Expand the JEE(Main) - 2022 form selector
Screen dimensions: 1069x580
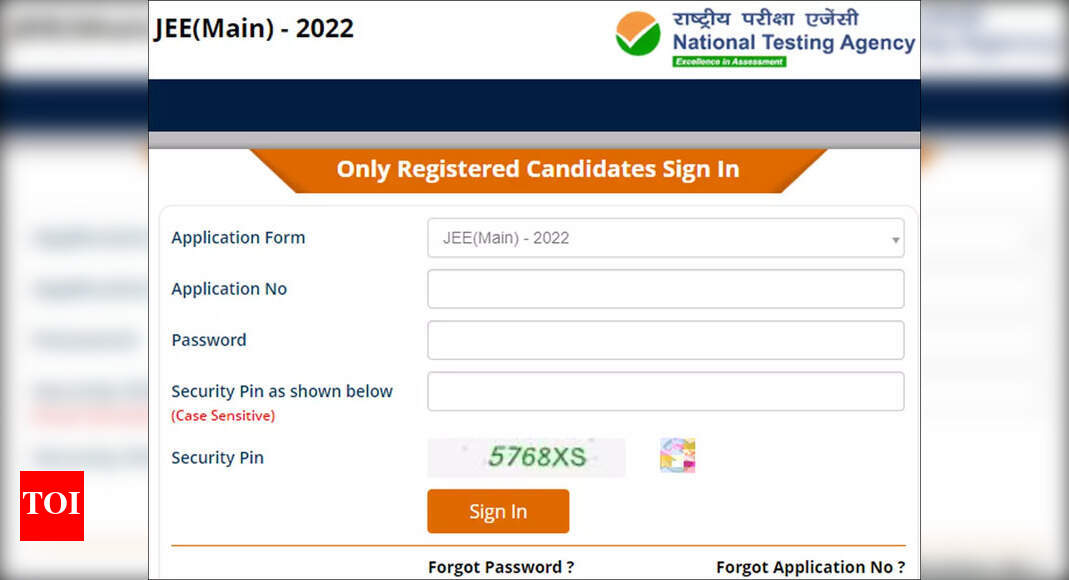coord(665,238)
